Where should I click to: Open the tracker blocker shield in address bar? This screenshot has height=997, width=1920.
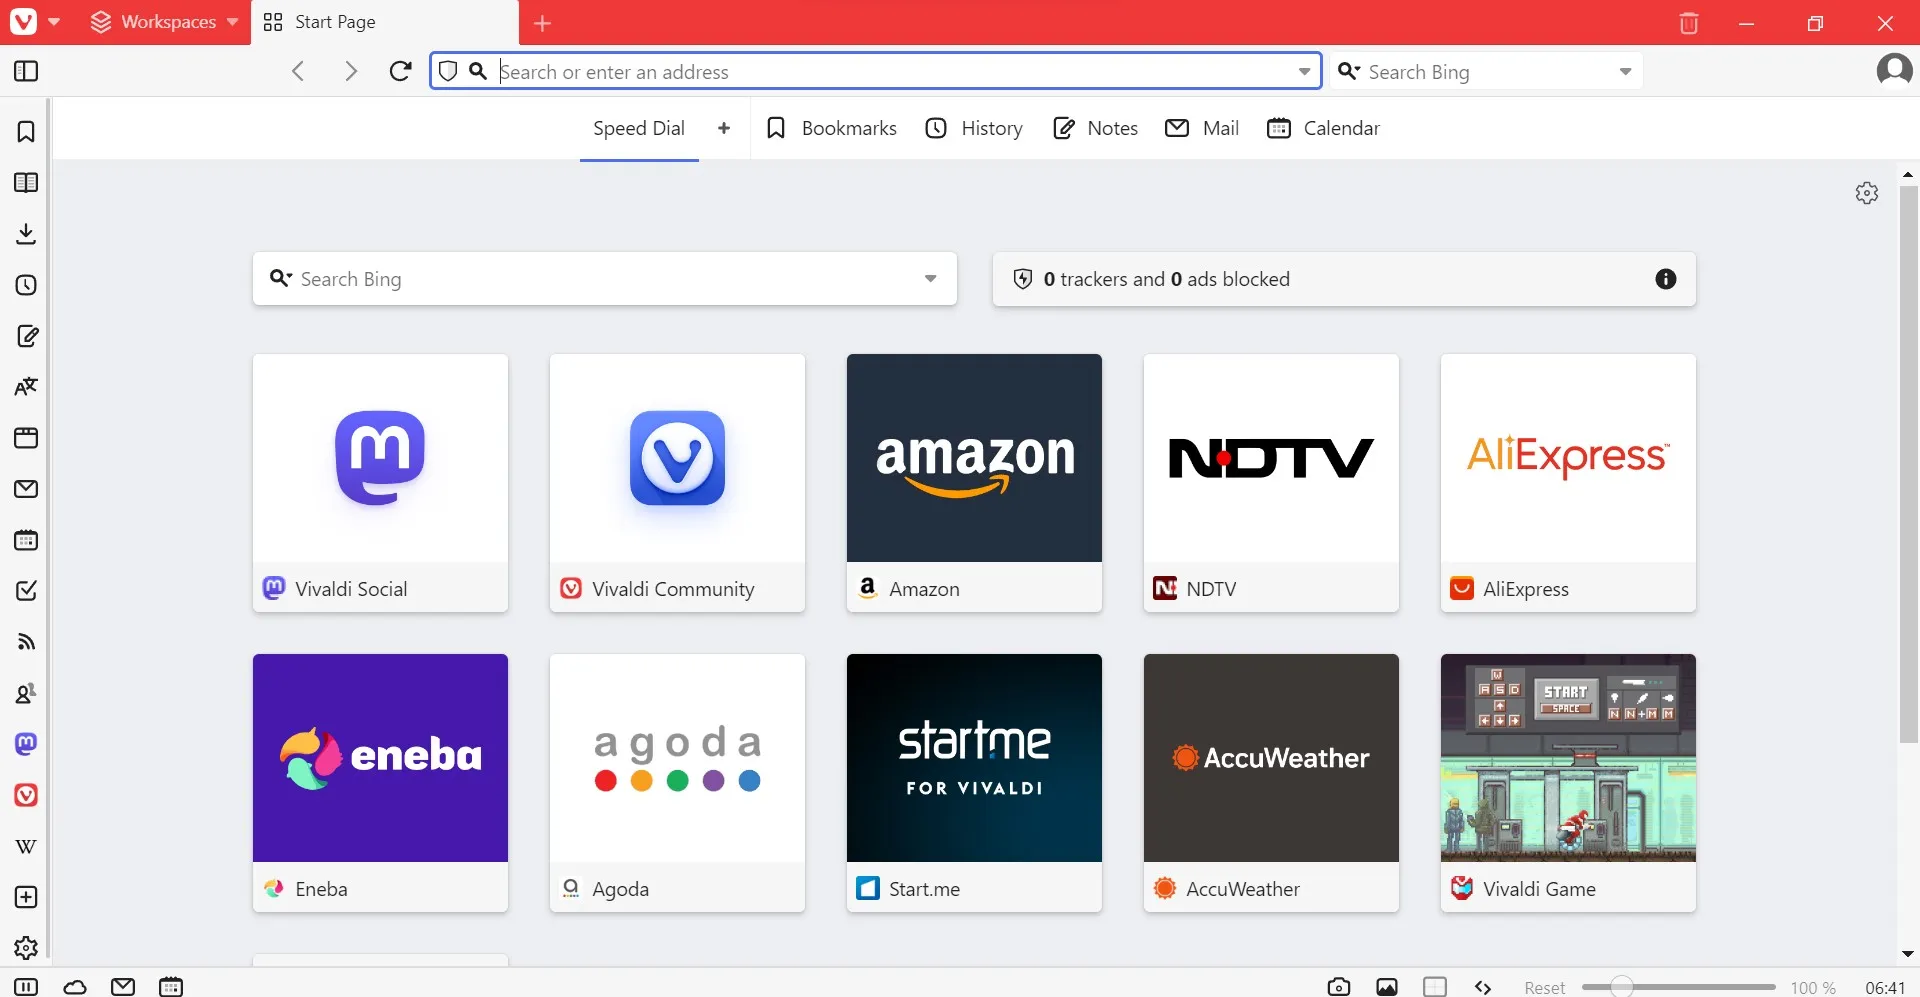click(448, 71)
